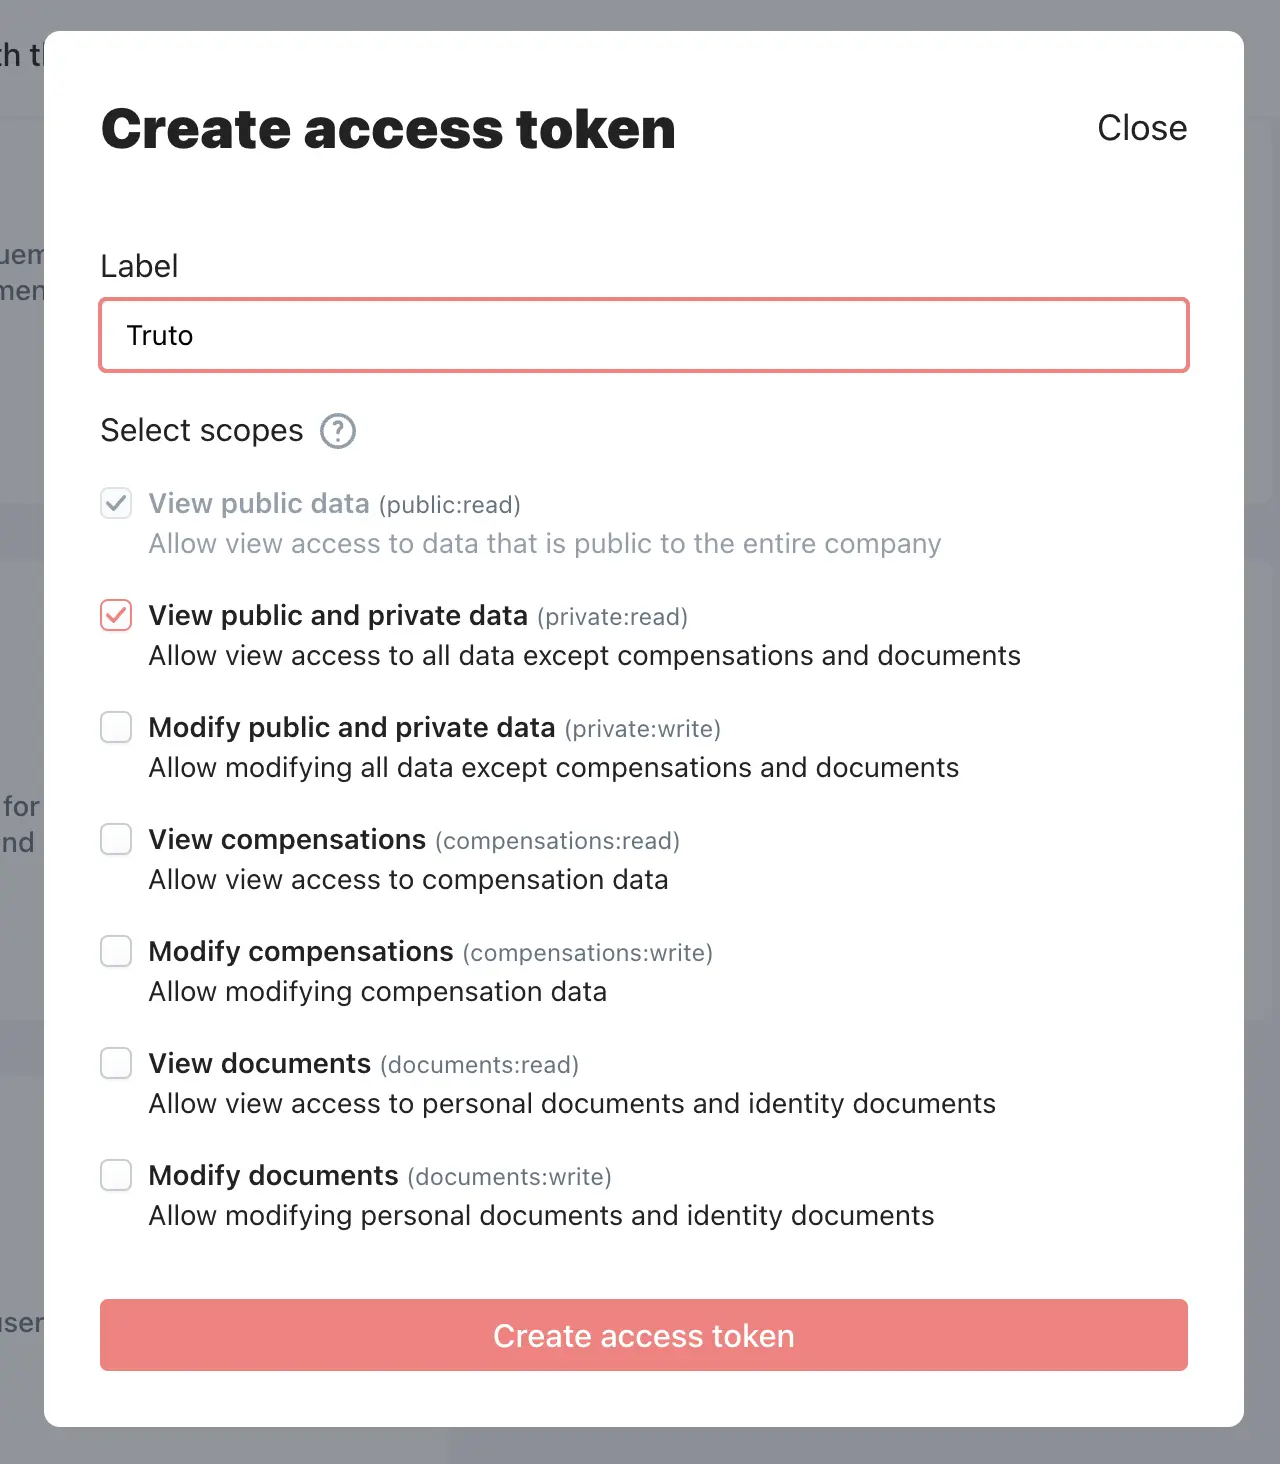Enable Modify public and private data checkbox
The width and height of the screenshot is (1280, 1464).
pos(116,727)
